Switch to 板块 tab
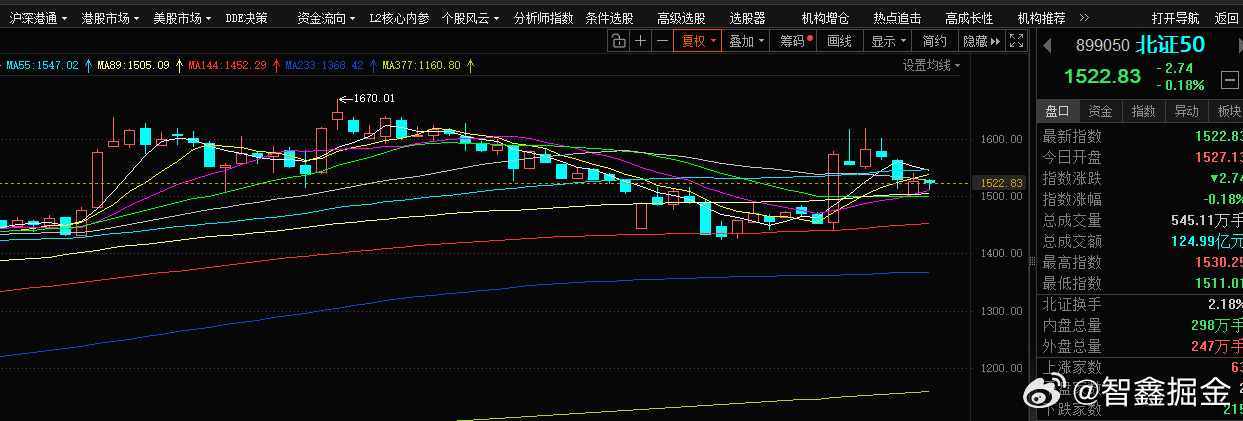Image resolution: width=1243 pixels, height=421 pixels. pyautogui.click(x=1227, y=111)
